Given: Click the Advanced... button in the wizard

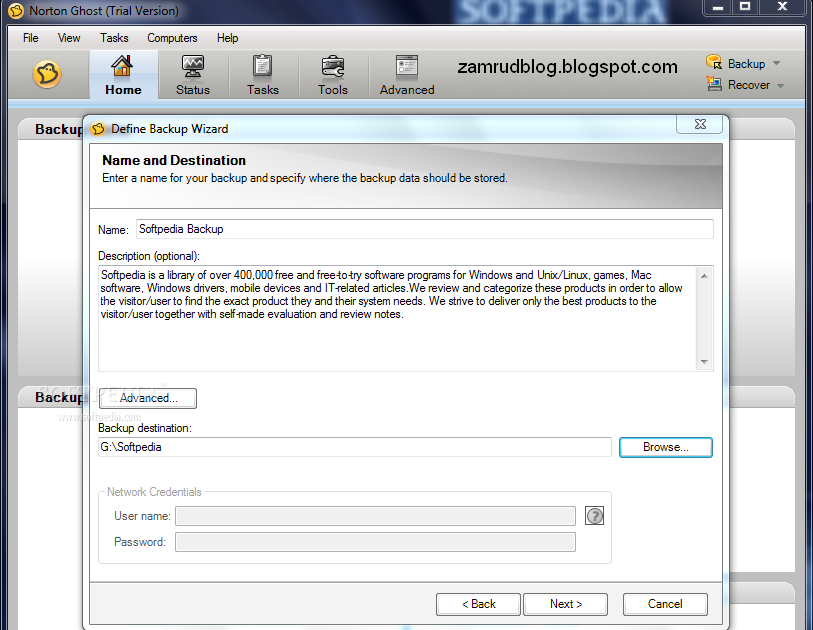Looking at the screenshot, I should coord(148,398).
